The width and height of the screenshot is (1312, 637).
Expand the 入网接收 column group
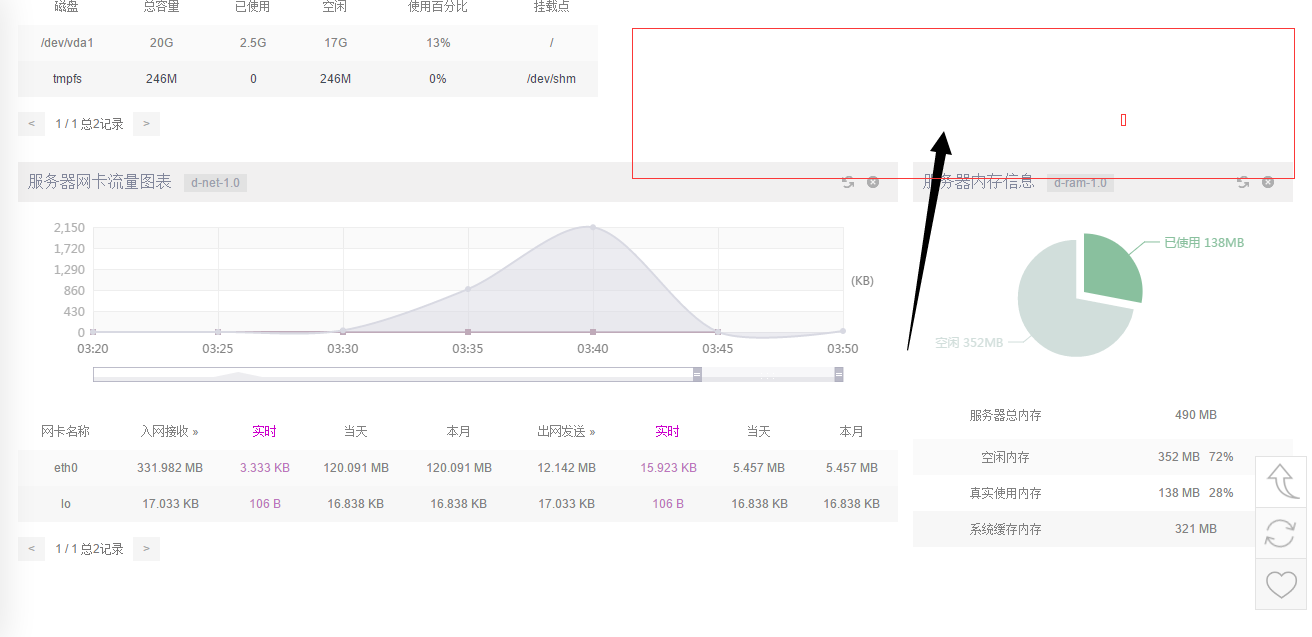pos(169,432)
